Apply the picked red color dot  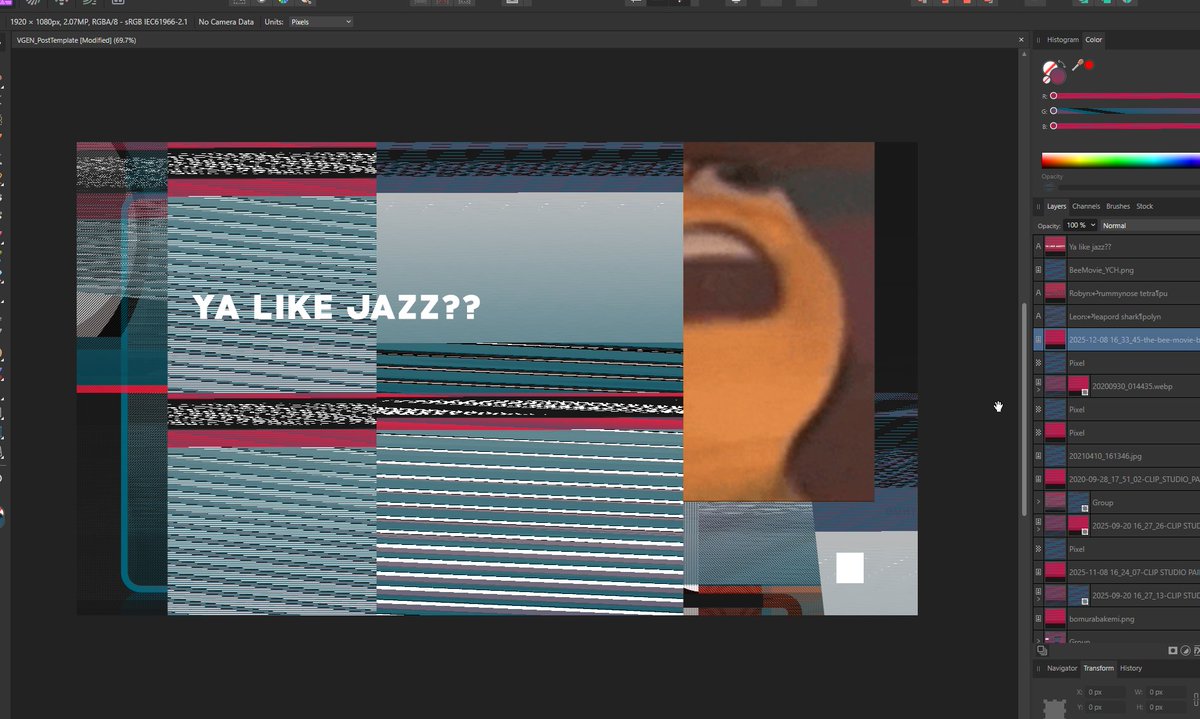1089,65
